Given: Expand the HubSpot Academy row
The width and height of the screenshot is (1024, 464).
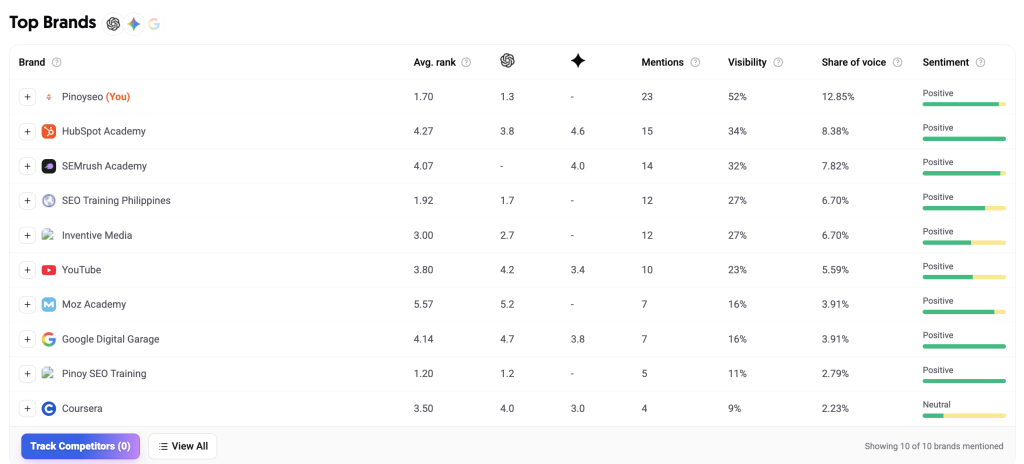Looking at the screenshot, I should tap(27, 131).
